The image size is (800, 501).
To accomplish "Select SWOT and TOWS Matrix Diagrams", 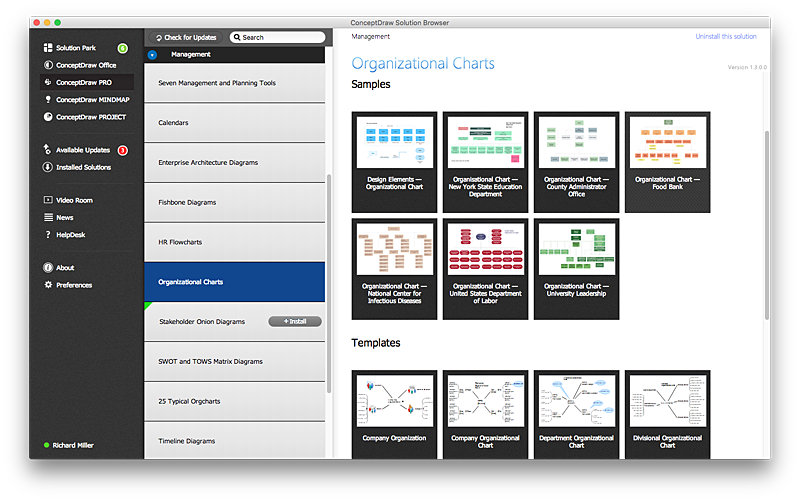I will tap(235, 361).
